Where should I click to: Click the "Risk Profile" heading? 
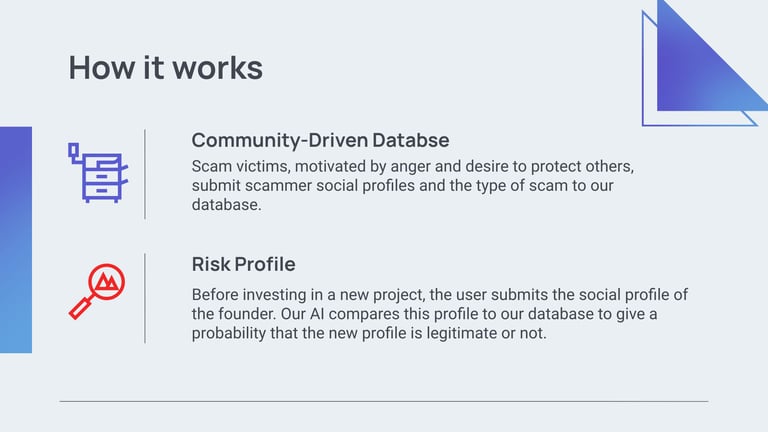click(x=243, y=265)
